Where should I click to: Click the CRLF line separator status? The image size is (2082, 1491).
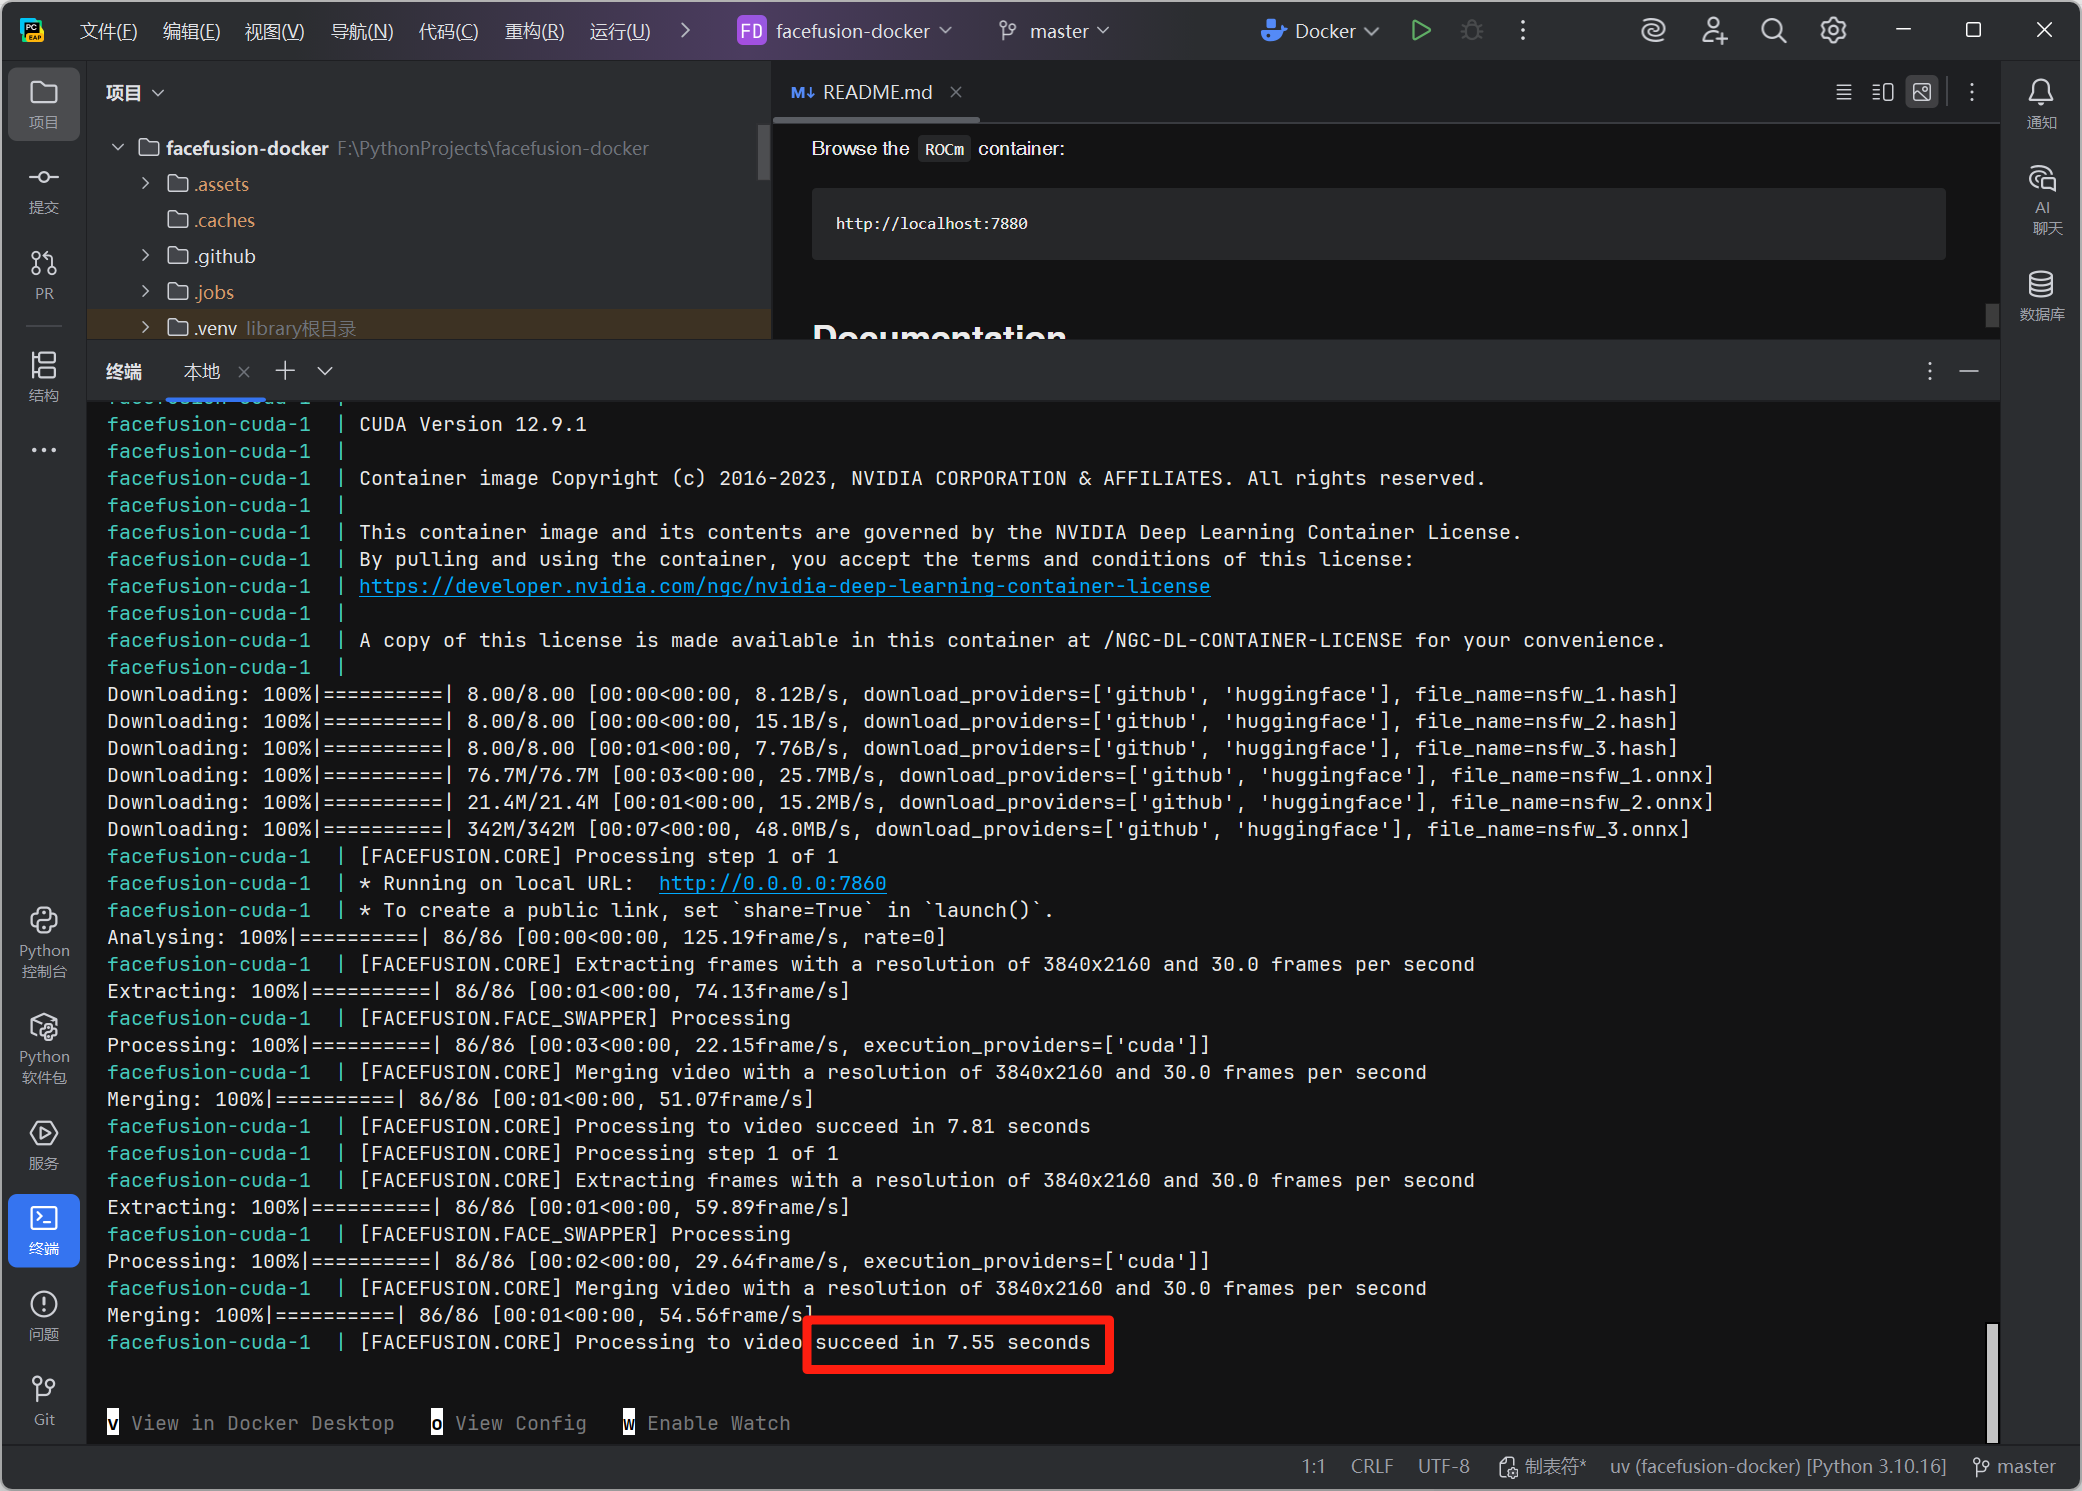coord(1371,1466)
